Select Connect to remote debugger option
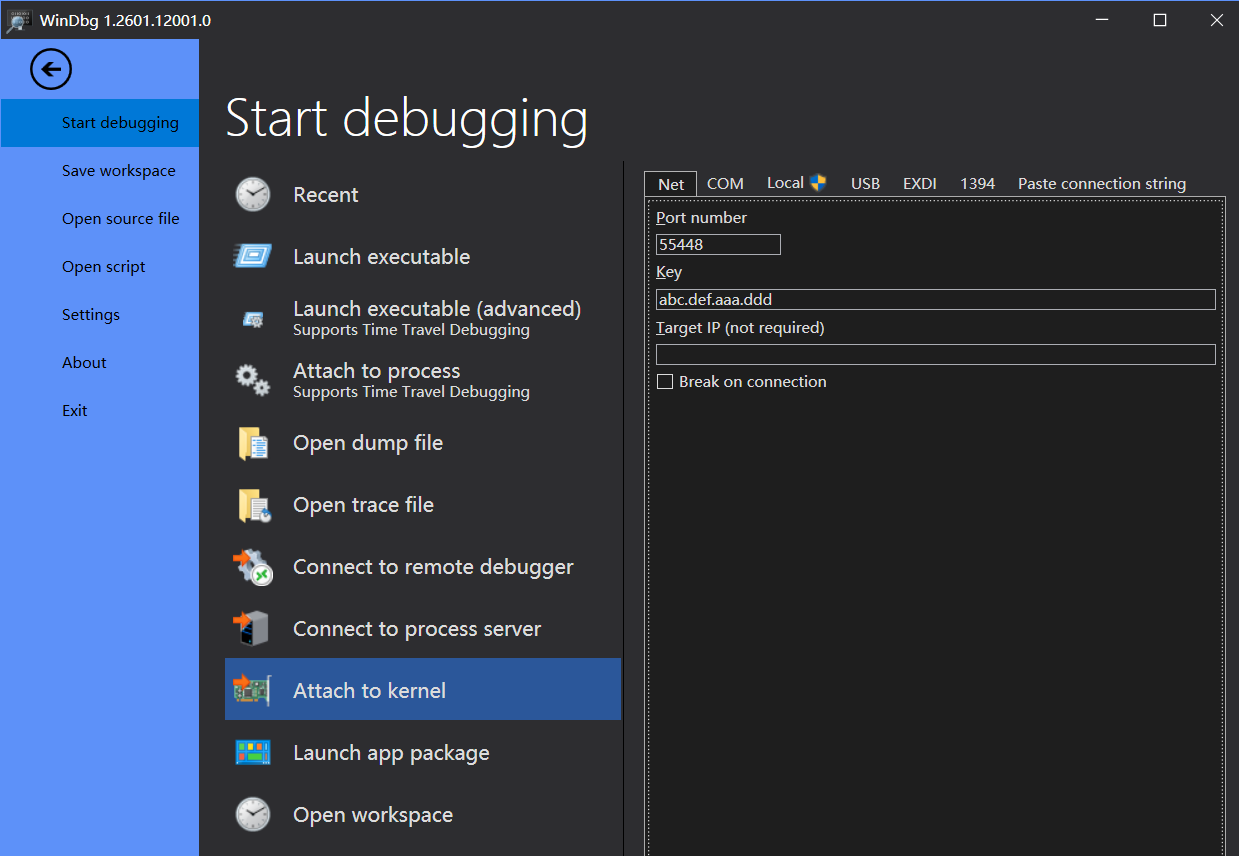The image size is (1239, 856). [423, 567]
